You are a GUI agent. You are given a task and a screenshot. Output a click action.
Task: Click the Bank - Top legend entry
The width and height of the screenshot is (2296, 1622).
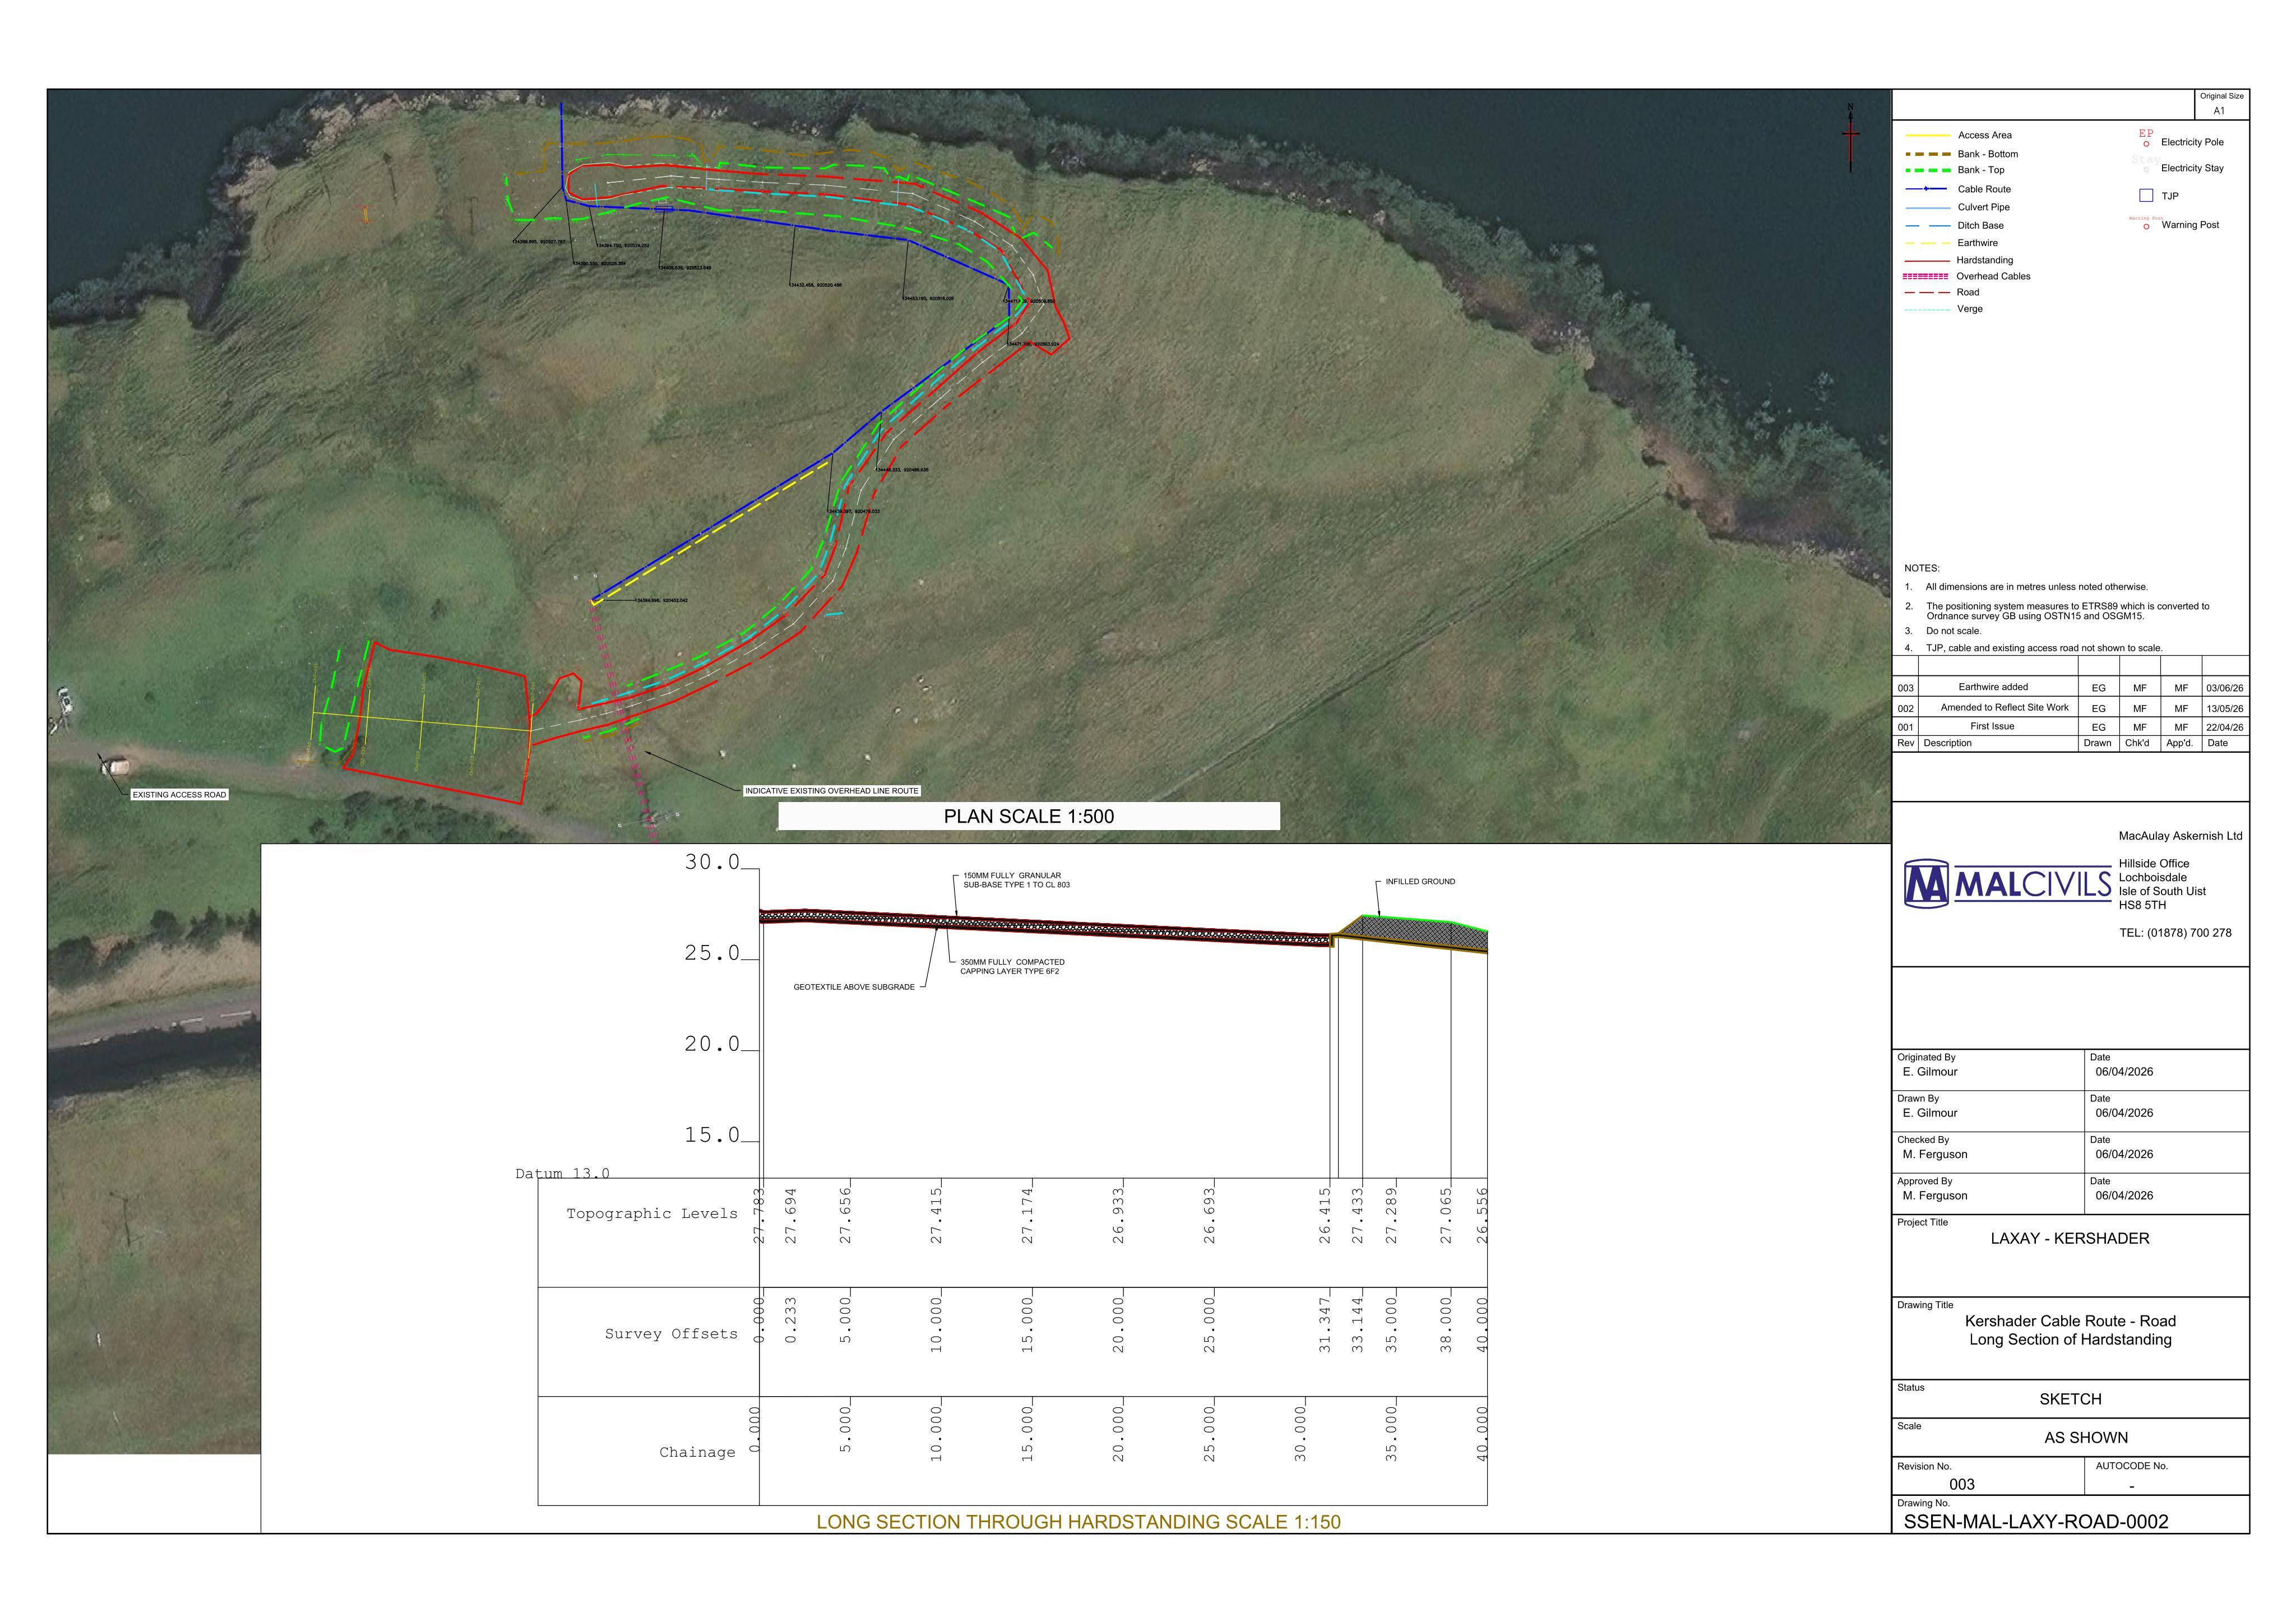[1955, 170]
